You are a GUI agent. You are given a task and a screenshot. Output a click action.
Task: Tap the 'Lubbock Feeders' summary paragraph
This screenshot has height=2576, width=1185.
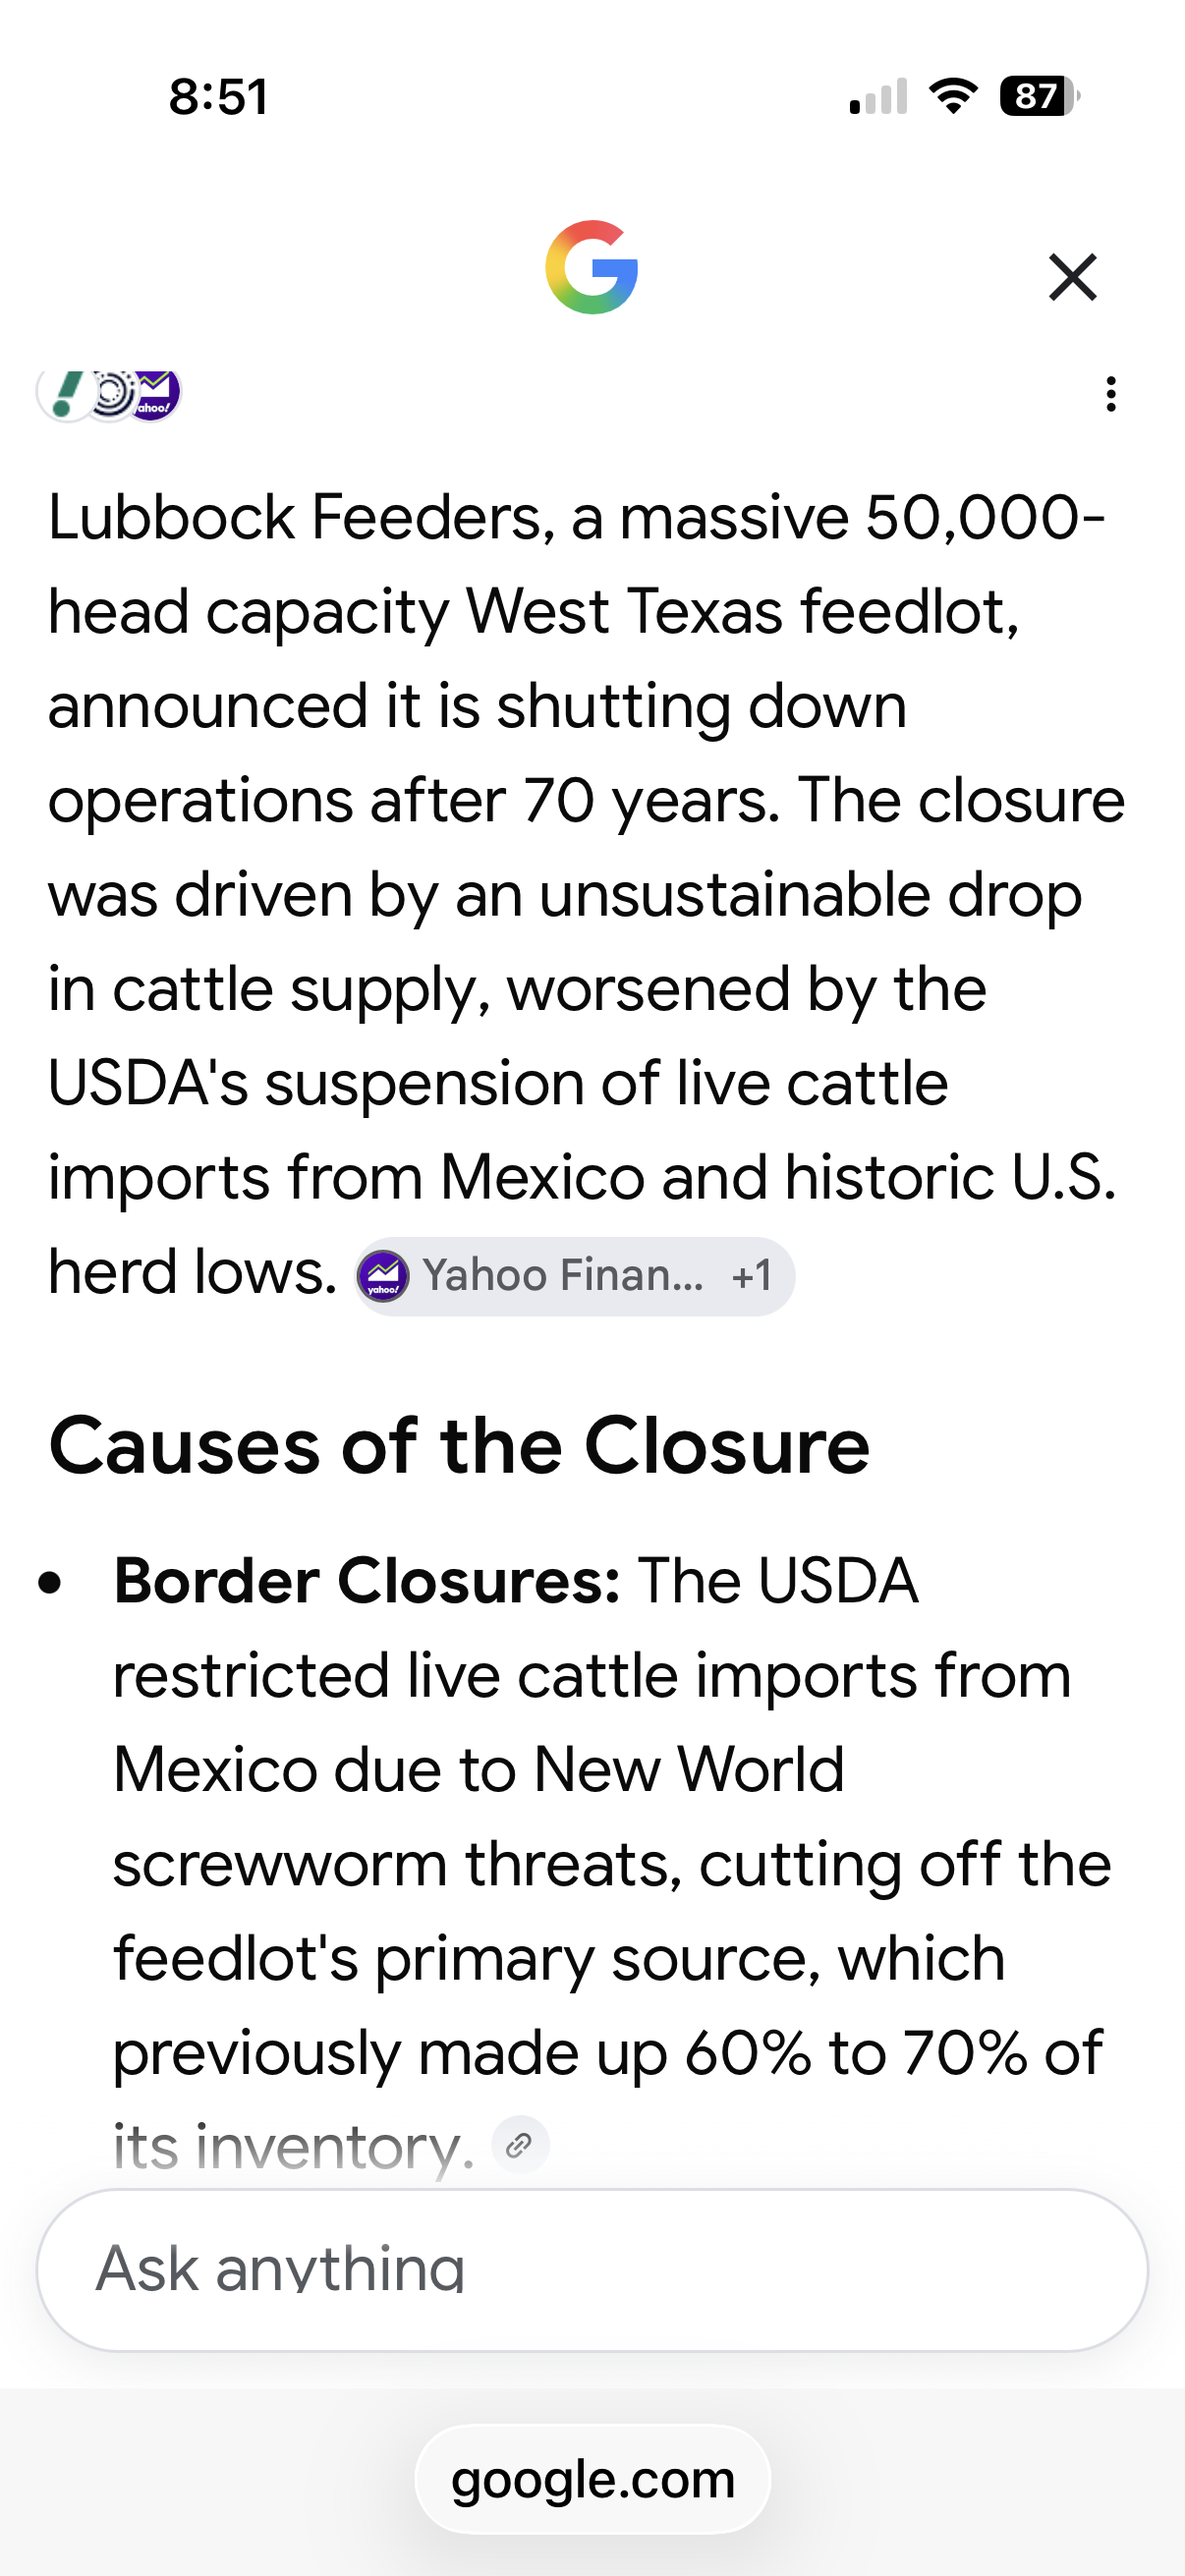point(587,894)
